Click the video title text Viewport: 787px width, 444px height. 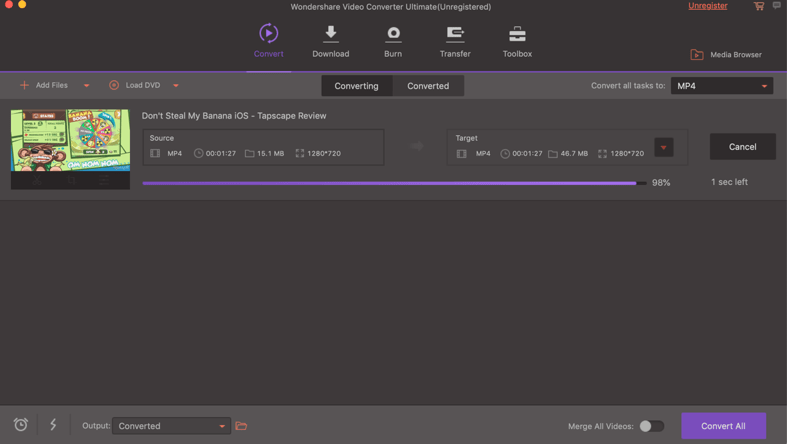234,116
